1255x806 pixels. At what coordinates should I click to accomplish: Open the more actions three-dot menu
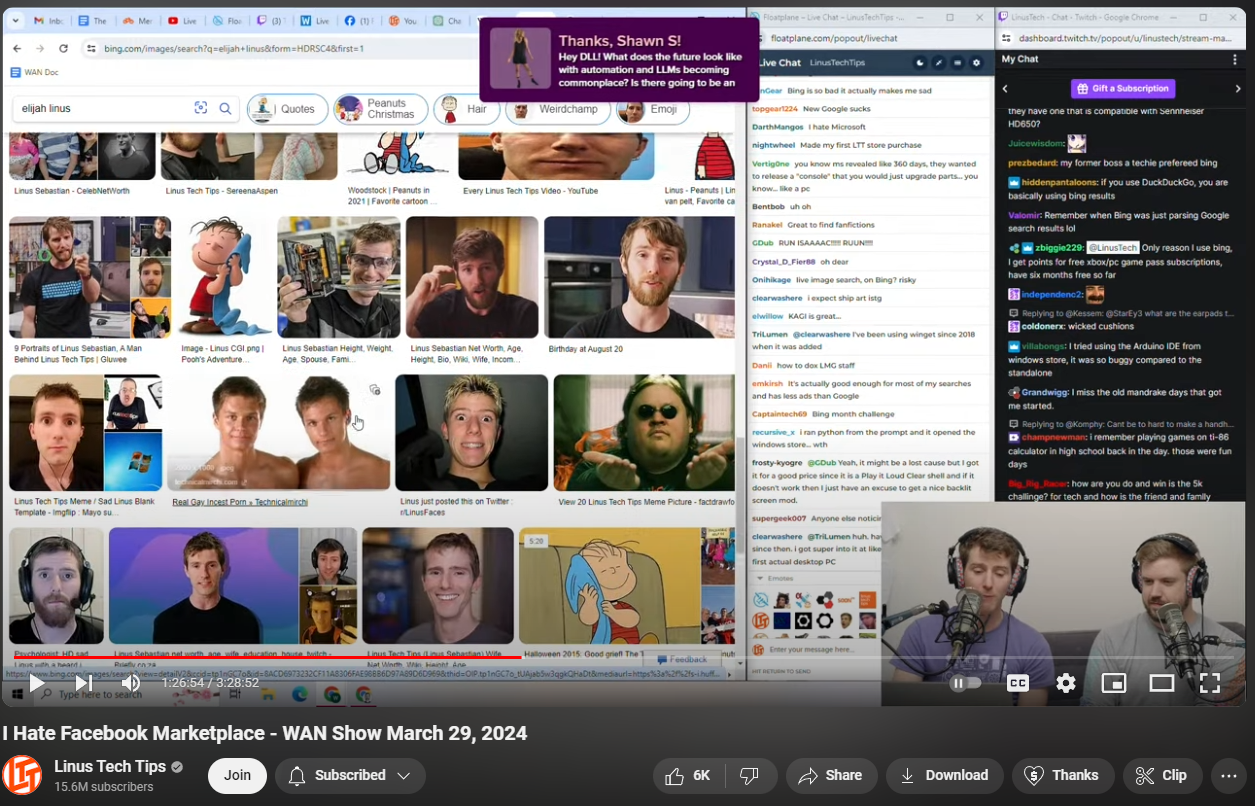(x=1229, y=775)
